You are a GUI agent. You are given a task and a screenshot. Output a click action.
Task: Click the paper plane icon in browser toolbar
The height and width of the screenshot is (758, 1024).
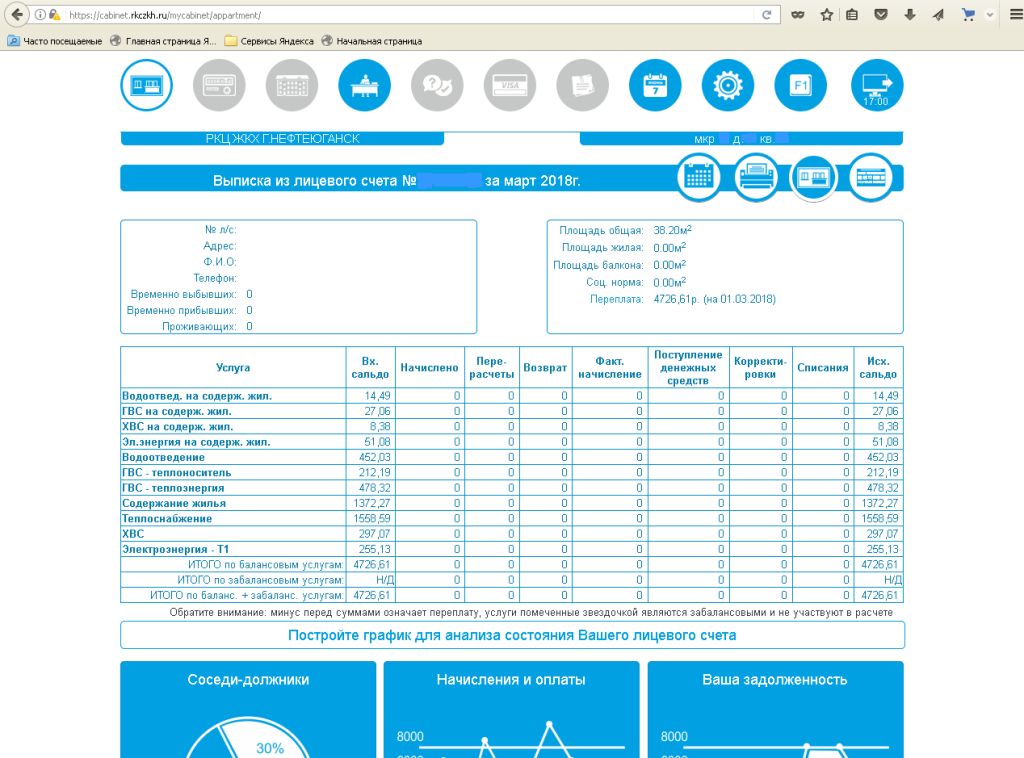[938, 15]
